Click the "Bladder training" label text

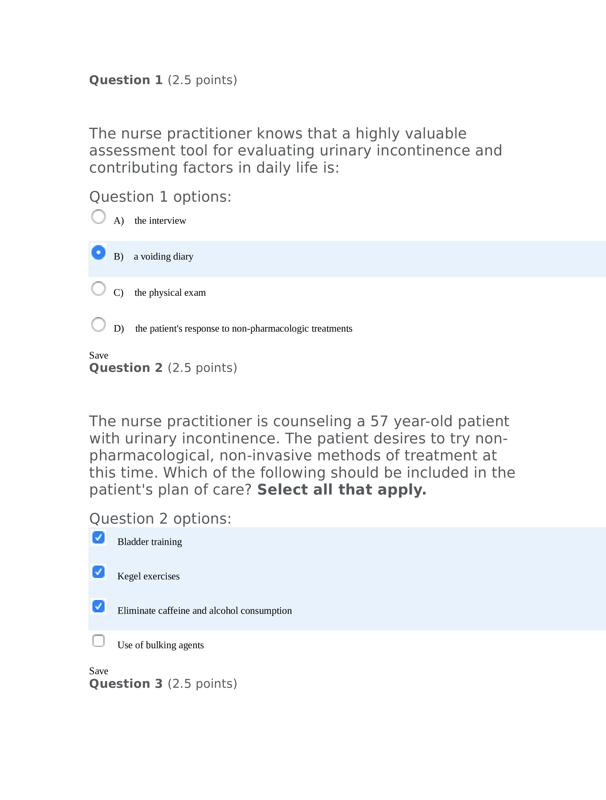tap(150, 542)
